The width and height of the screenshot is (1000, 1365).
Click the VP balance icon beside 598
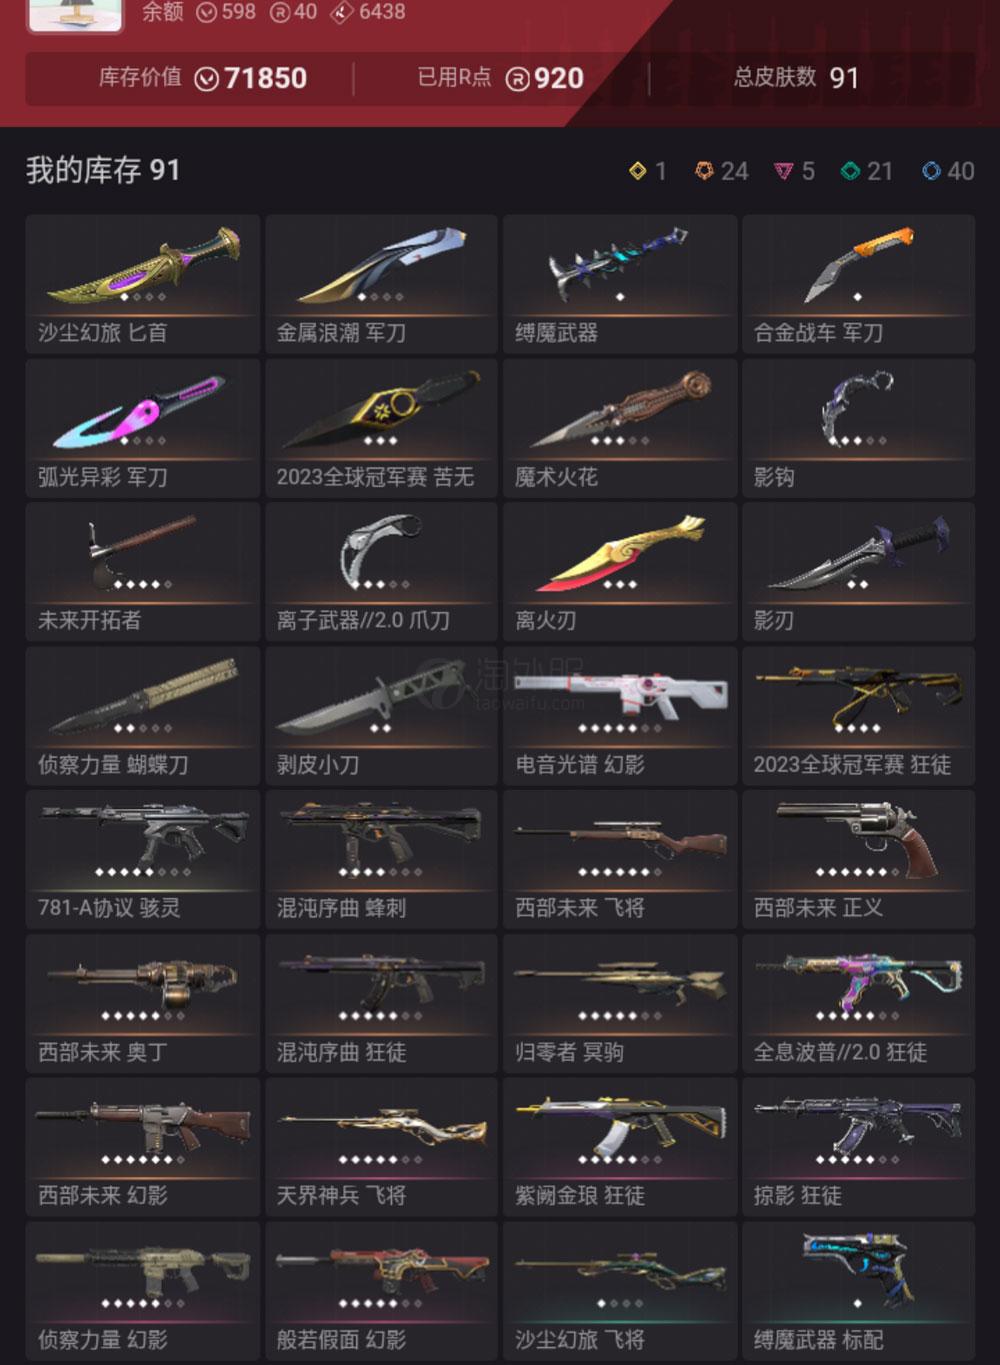tap(206, 12)
